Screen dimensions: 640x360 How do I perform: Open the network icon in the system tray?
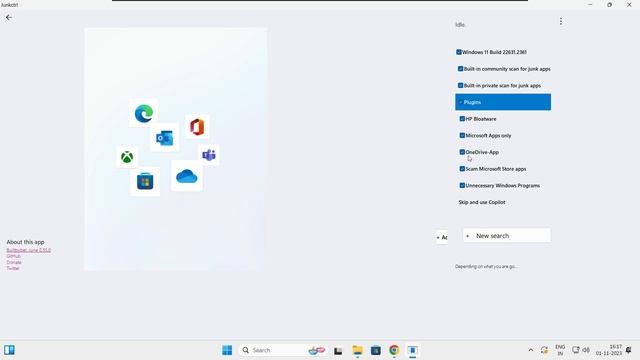point(576,350)
